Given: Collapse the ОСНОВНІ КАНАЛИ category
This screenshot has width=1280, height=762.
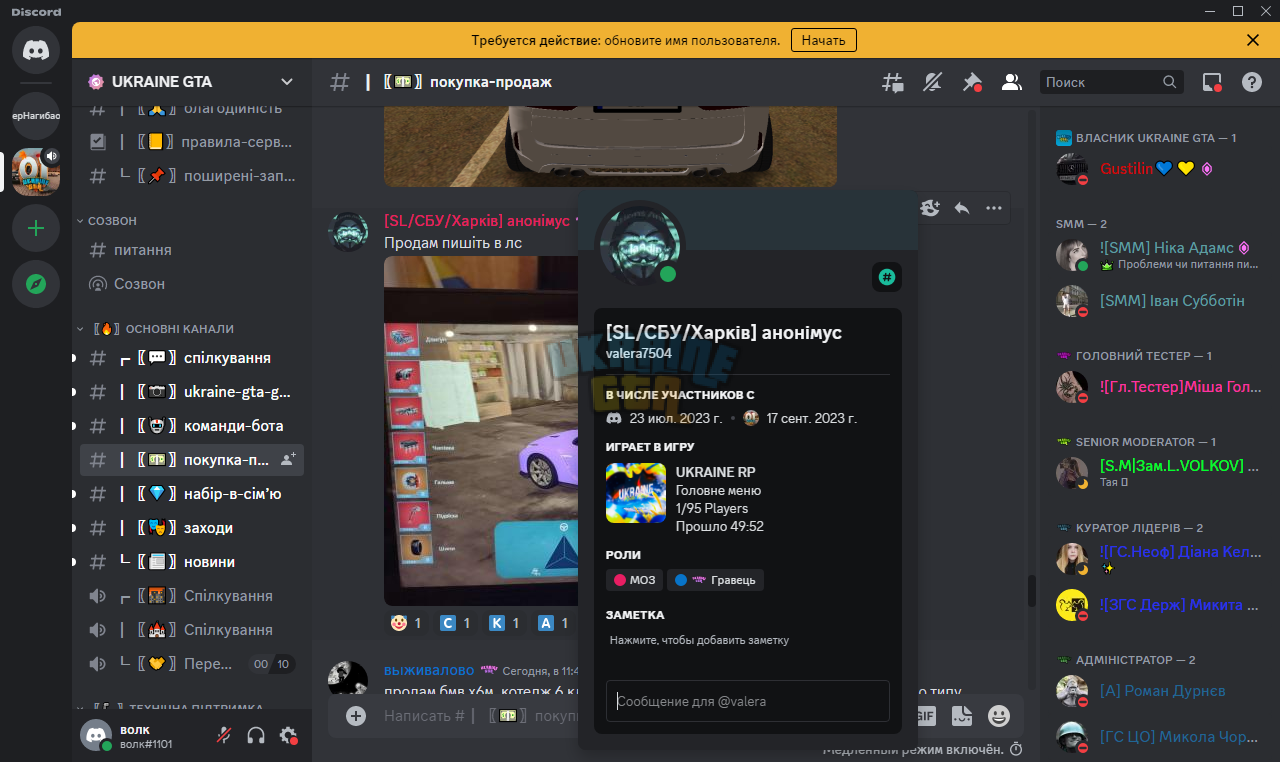Looking at the screenshot, I should [x=155, y=328].
